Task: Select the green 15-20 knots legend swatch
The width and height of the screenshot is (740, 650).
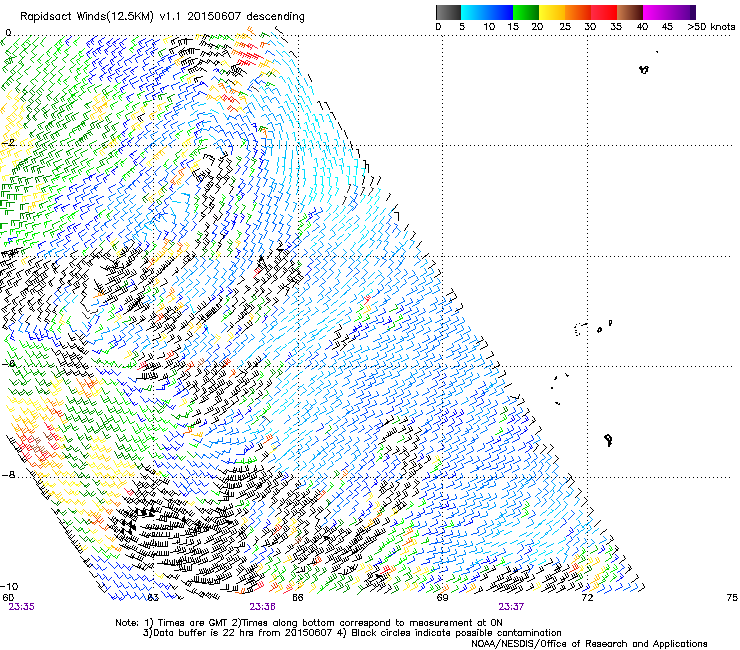Action: coord(526,12)
